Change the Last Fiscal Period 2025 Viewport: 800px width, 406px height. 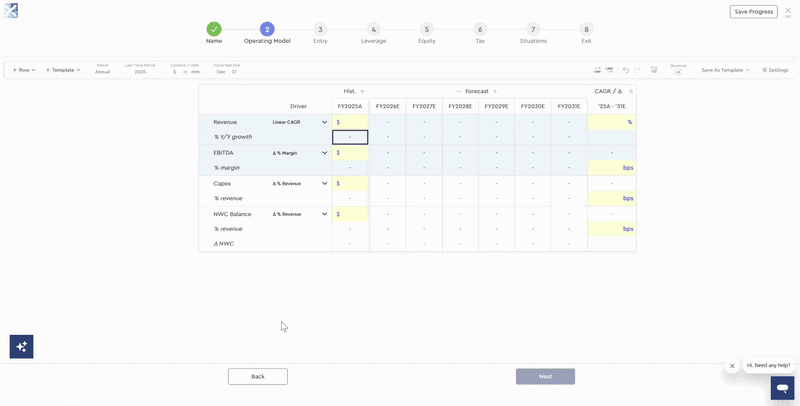pos(140,72)
